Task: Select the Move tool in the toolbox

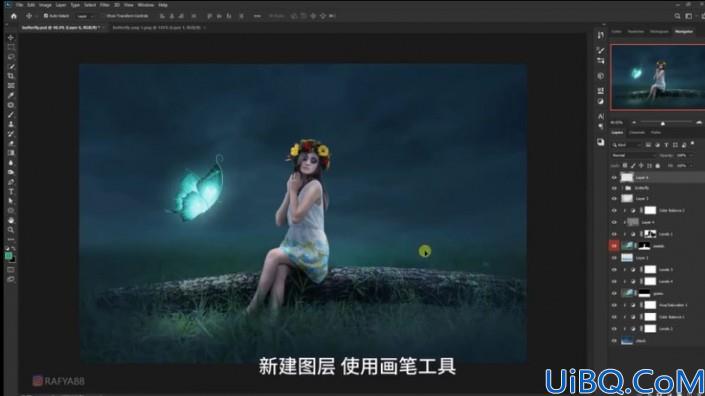Action: [x=11, y=38]
